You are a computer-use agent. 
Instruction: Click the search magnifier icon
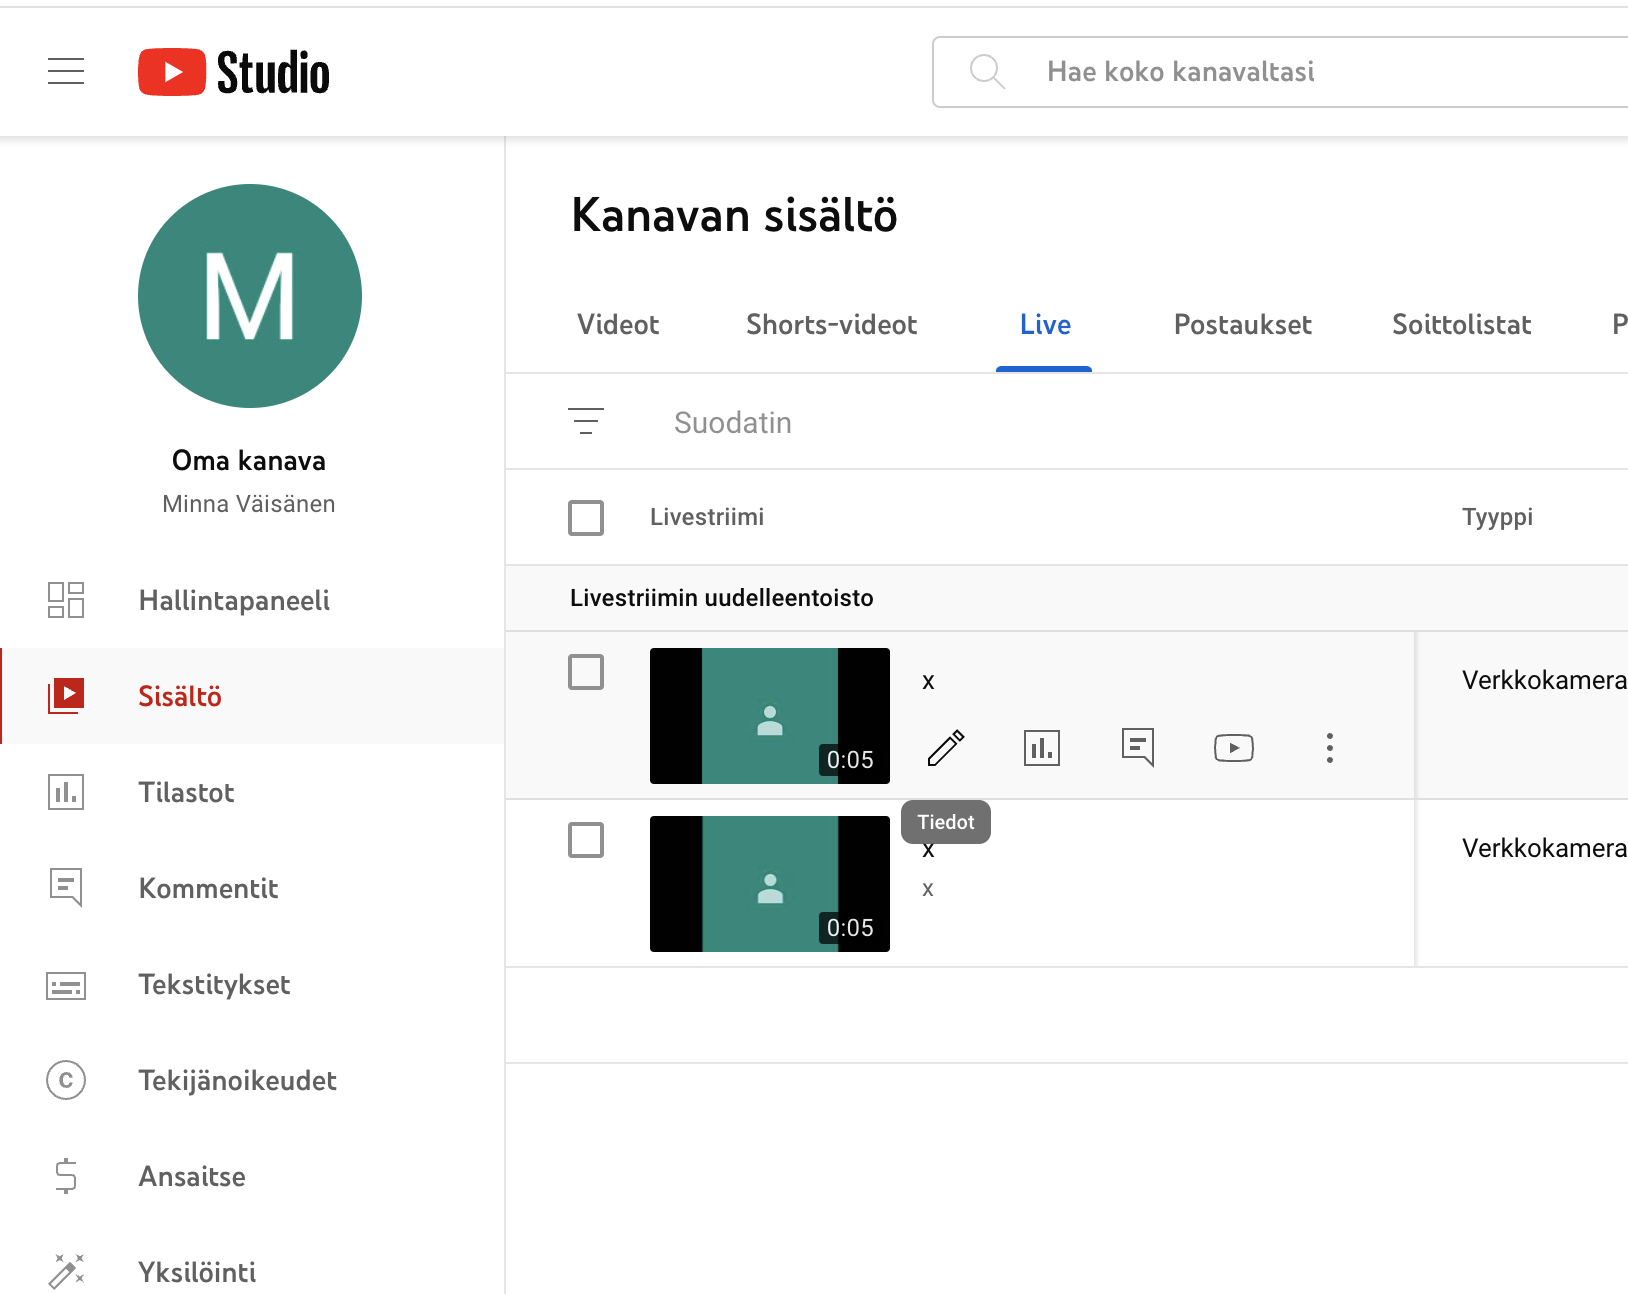[x=987, y=72]
